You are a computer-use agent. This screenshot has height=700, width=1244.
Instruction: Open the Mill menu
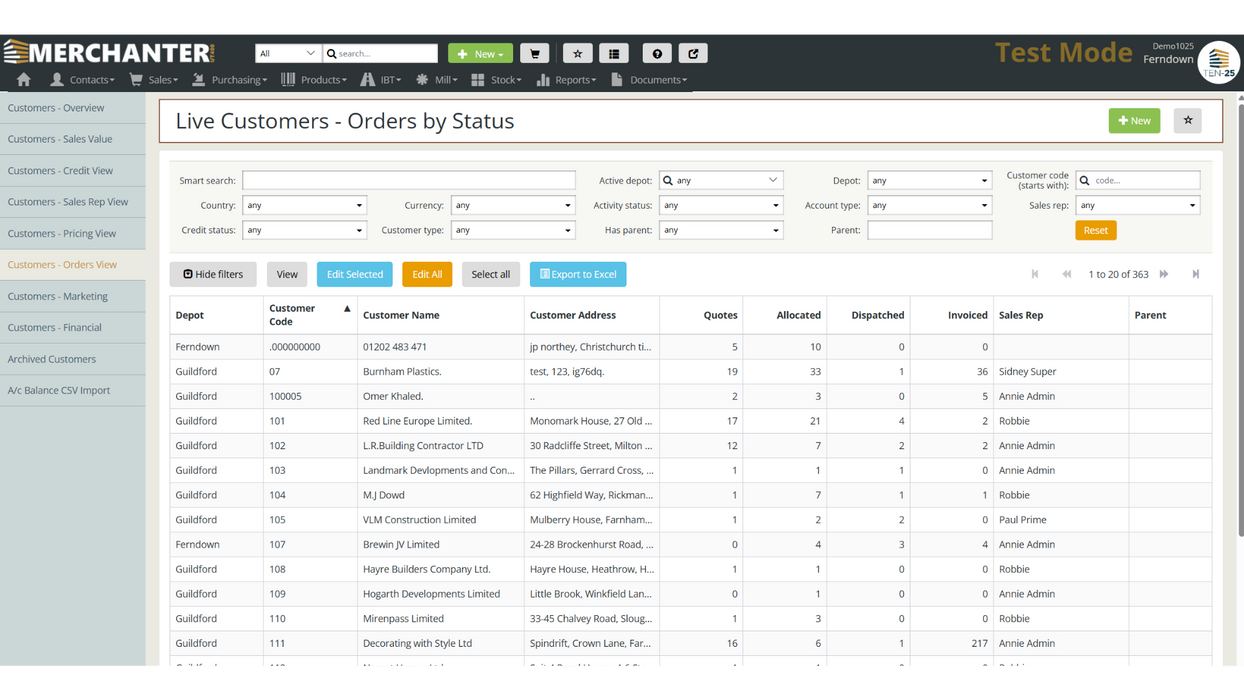(x=436, y=79)
